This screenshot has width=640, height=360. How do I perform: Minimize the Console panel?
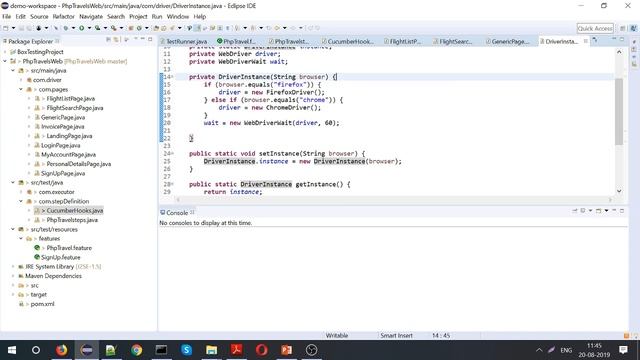pyautogui.click(x=614, y=211)
